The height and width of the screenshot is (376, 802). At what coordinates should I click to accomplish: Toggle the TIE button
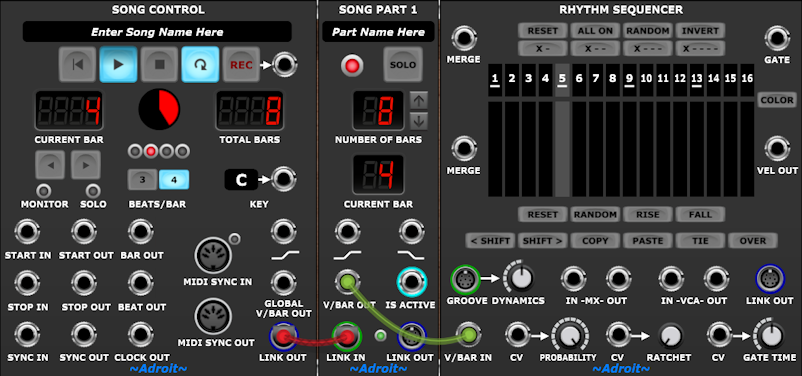tap(700, 240)
